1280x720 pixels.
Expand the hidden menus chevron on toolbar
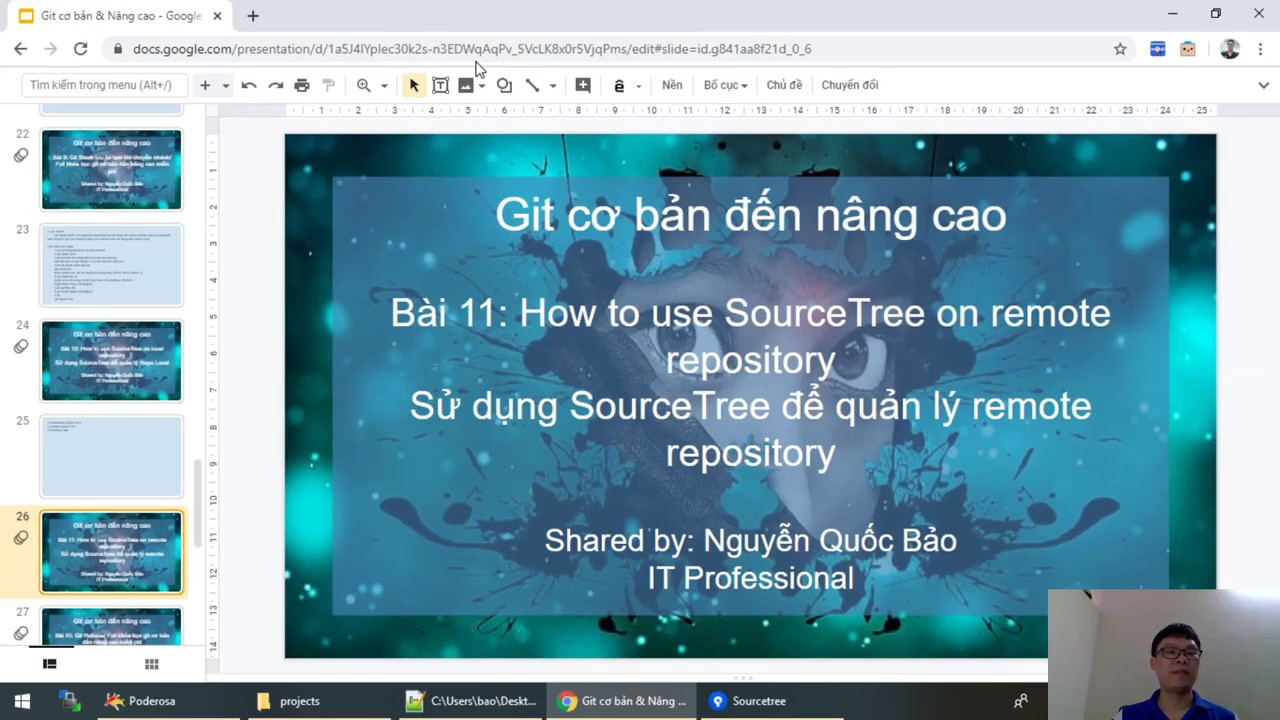tap(1263, 85)
